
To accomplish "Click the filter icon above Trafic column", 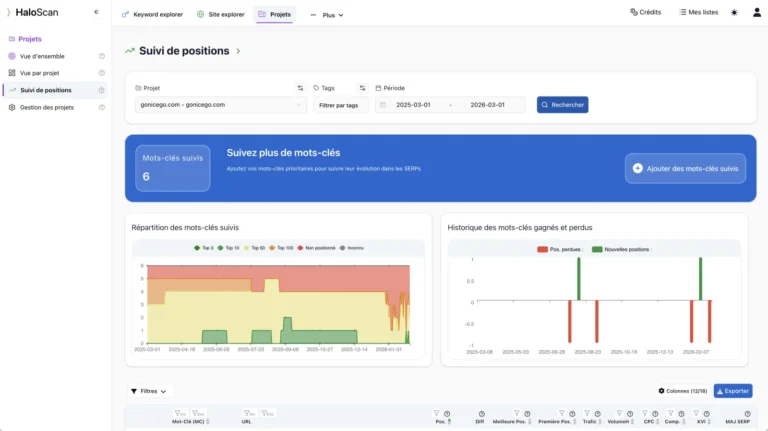I will (587, 413).
